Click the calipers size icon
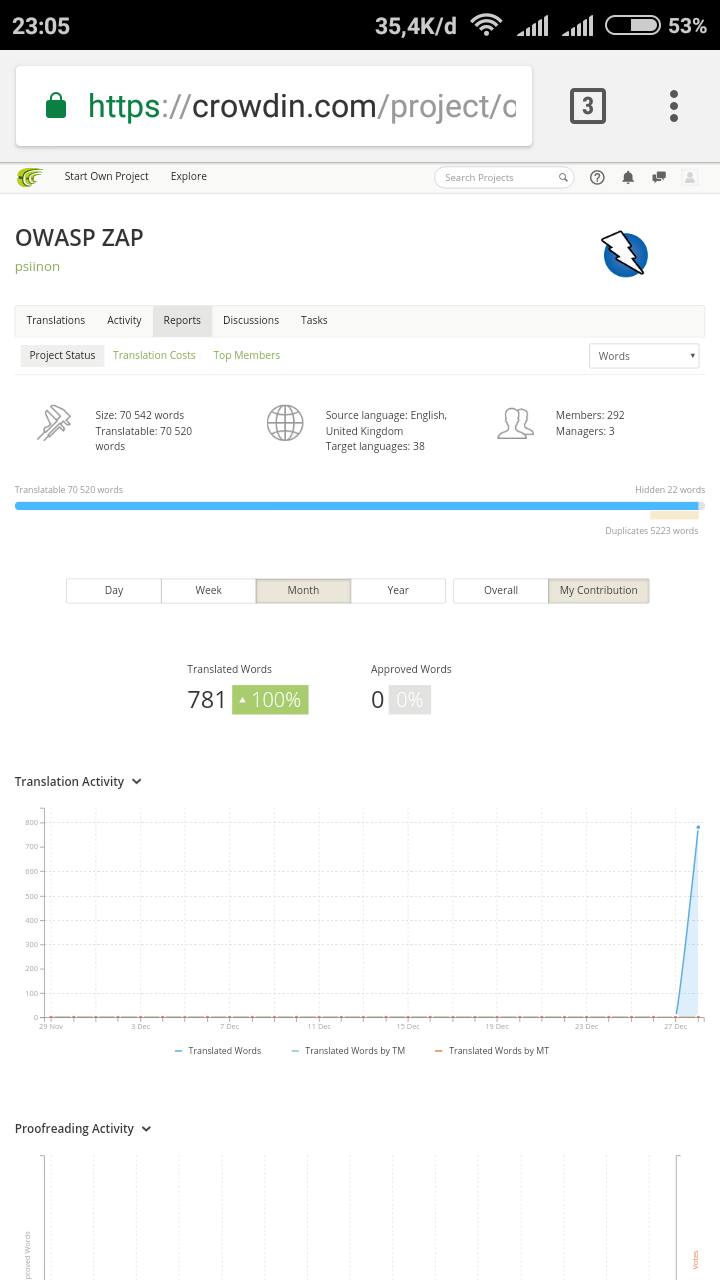Screen dimensions: 720x1280 coord(53,423)
